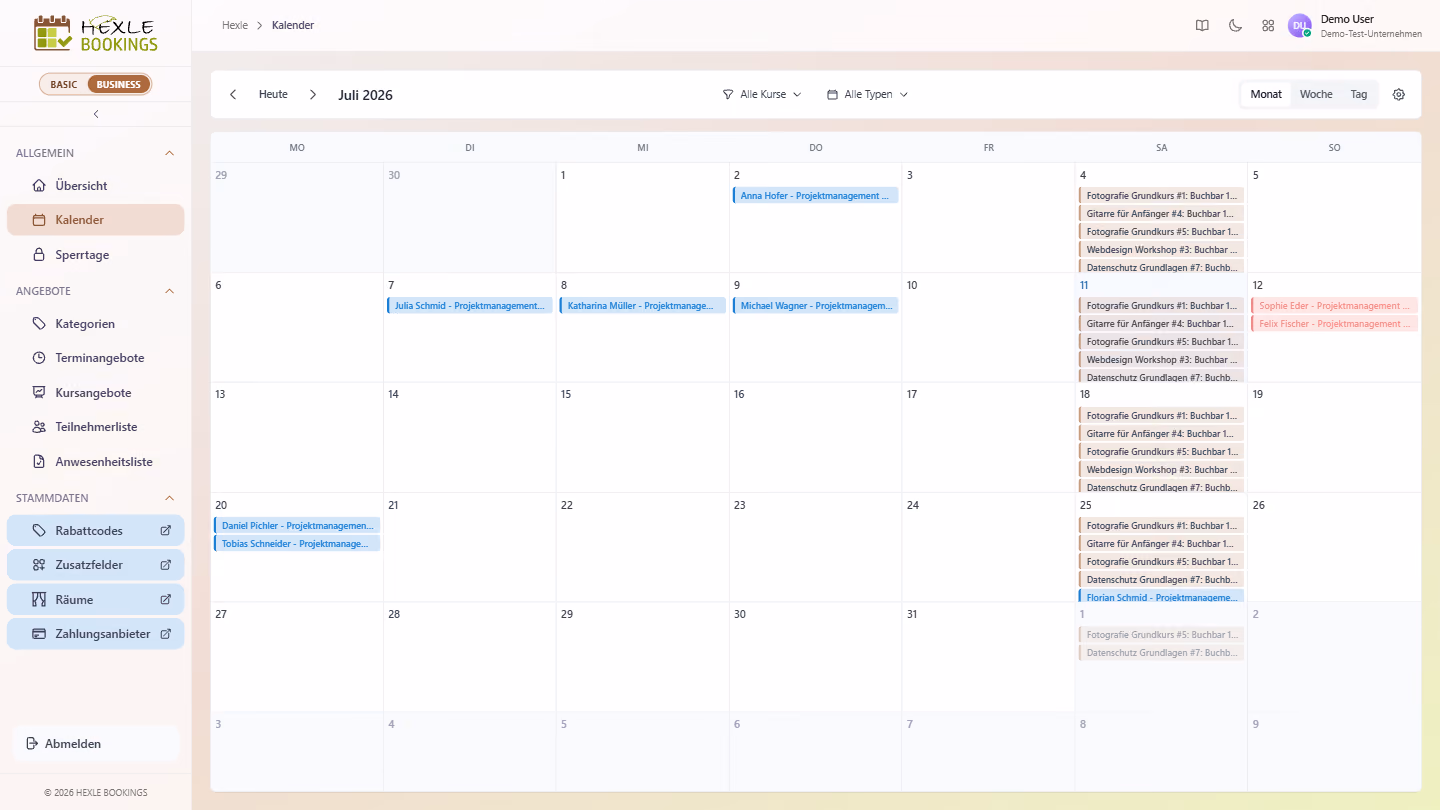Click Demo-Test-Unternehmen company name

click(1371, 34)
